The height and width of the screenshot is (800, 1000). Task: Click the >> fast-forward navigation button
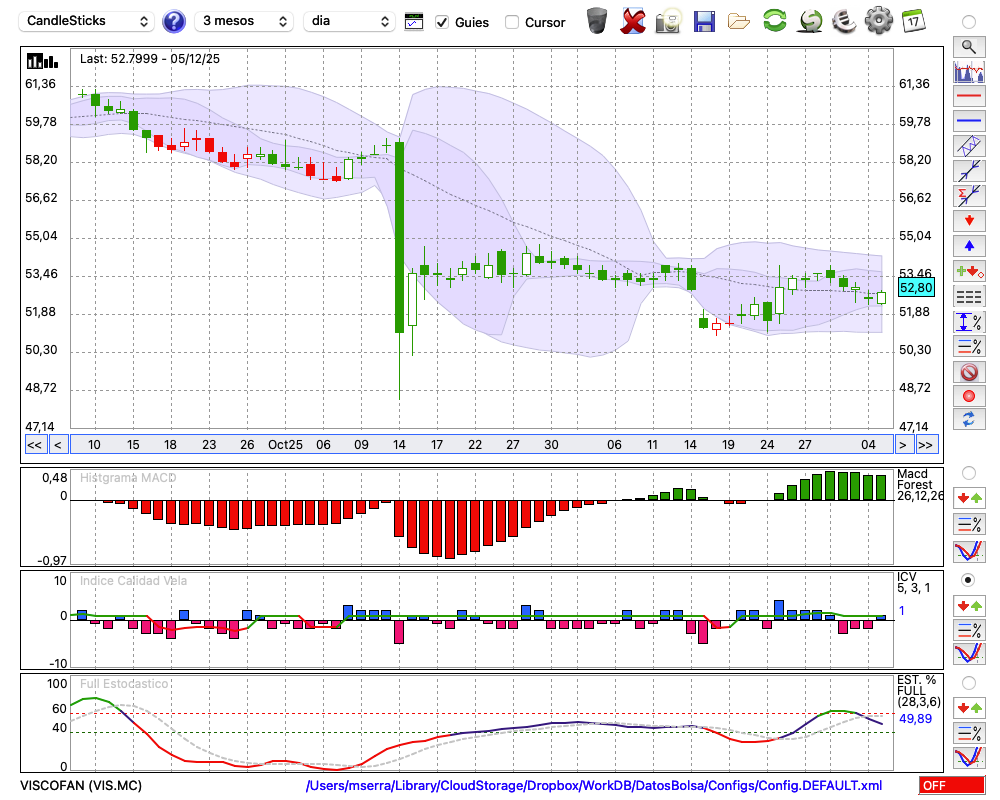[927, 445]
